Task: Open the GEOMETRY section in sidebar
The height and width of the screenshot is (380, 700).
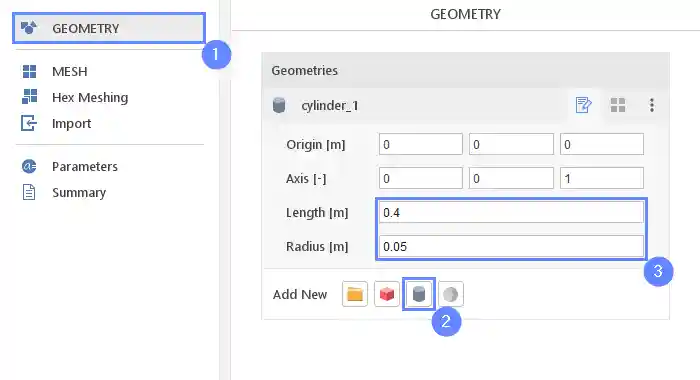Action: pyautogui.click(x=108, y=28)
